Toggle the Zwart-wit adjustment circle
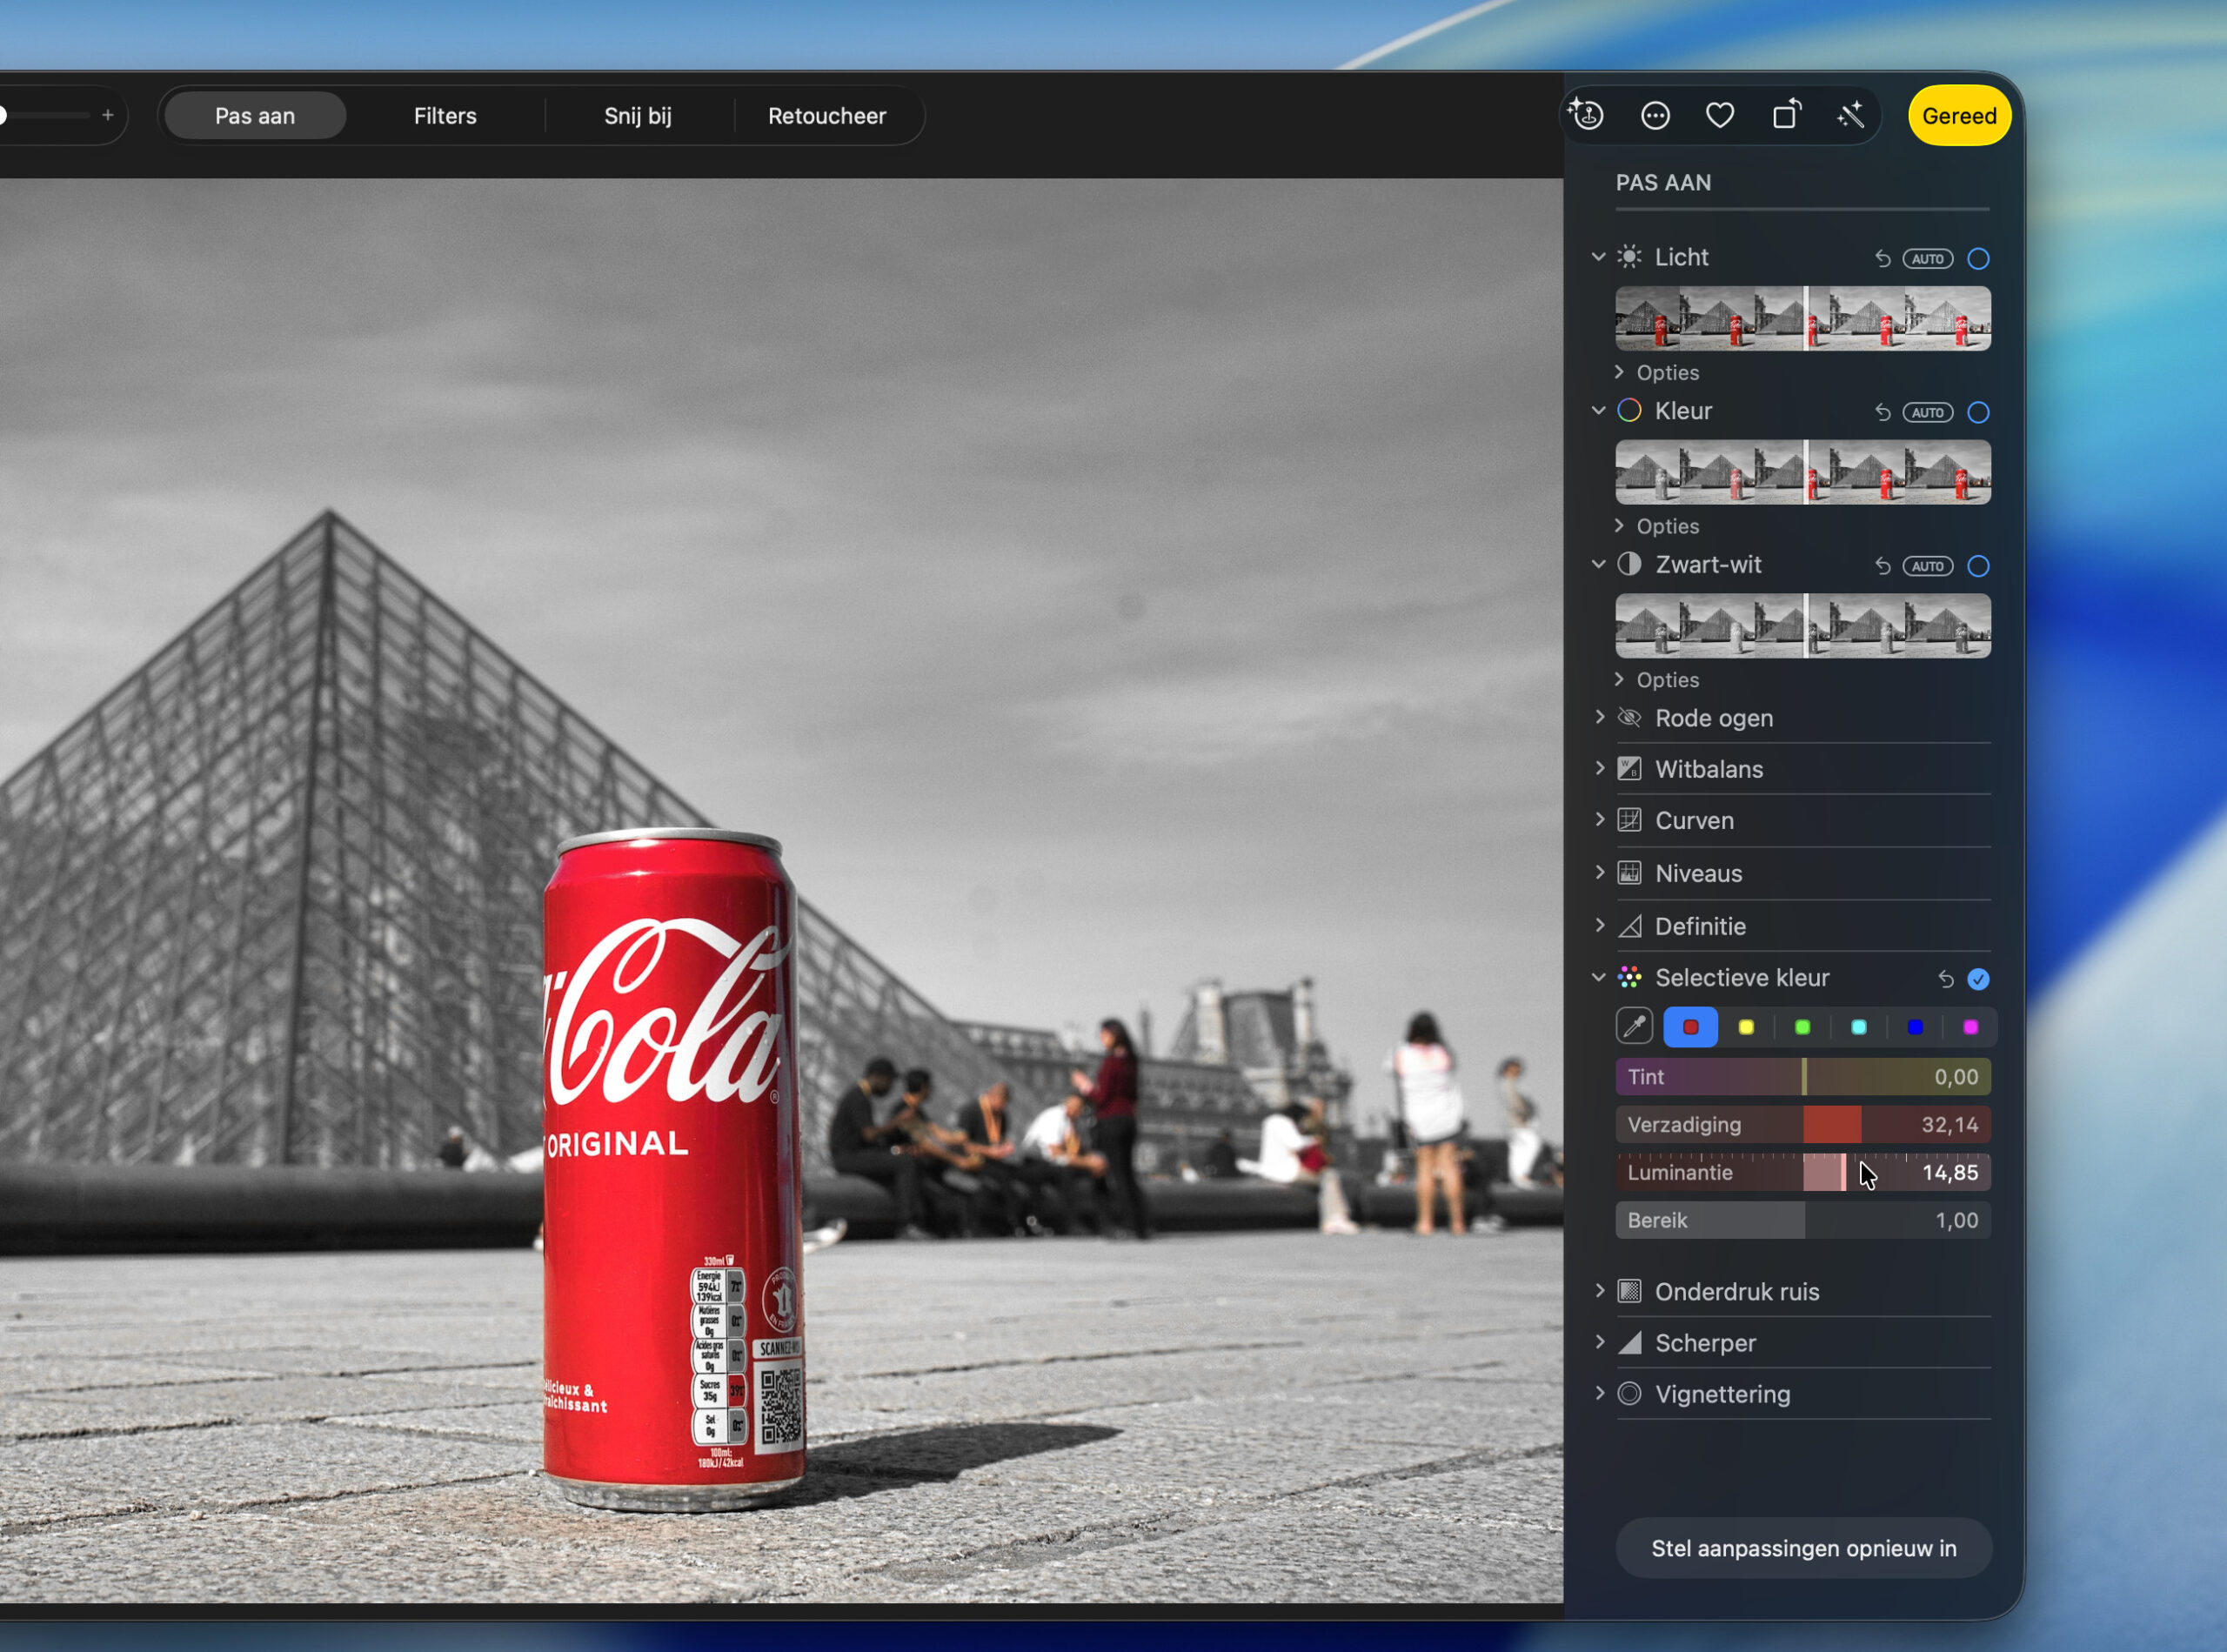This screenshot has width=2227, height=1652. (x=1977, y=566)
